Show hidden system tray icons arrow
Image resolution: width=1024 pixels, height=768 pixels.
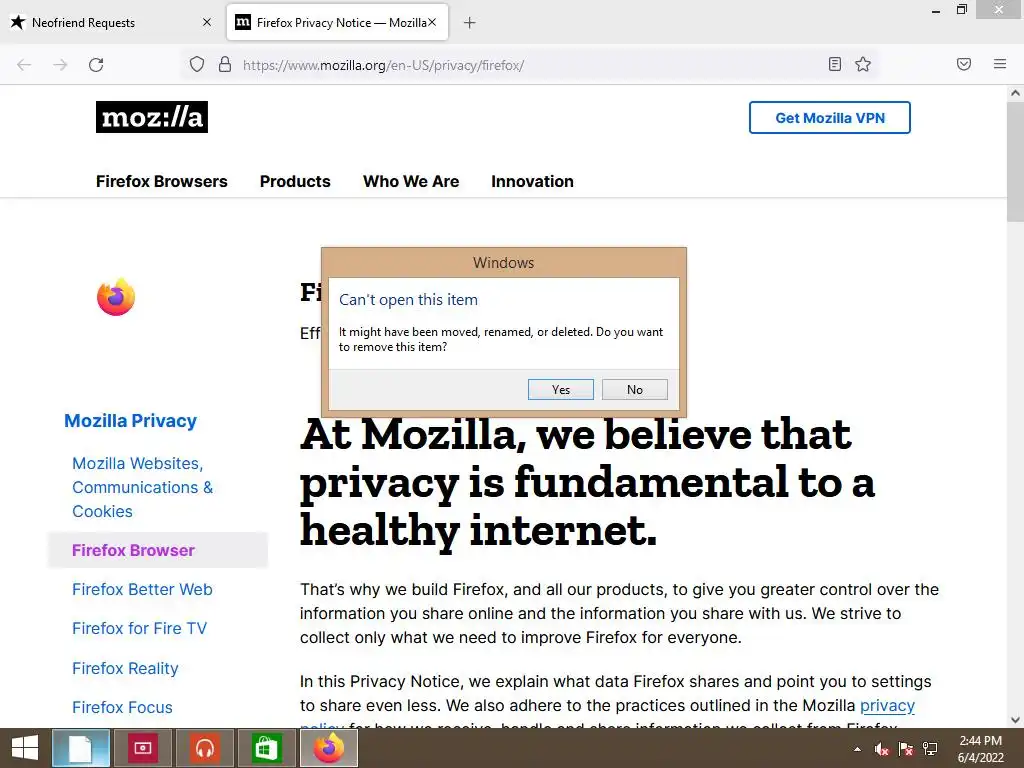857,750
